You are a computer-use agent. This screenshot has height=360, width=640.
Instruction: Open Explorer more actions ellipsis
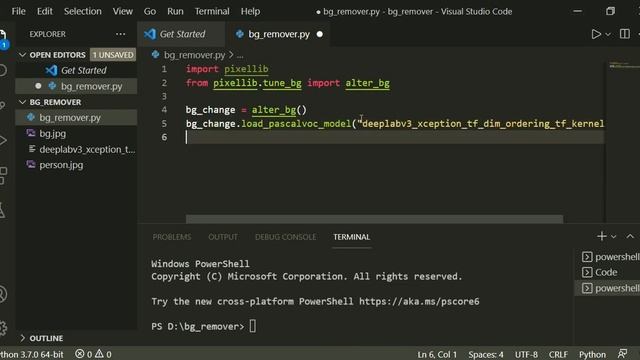tap(120, 34)
